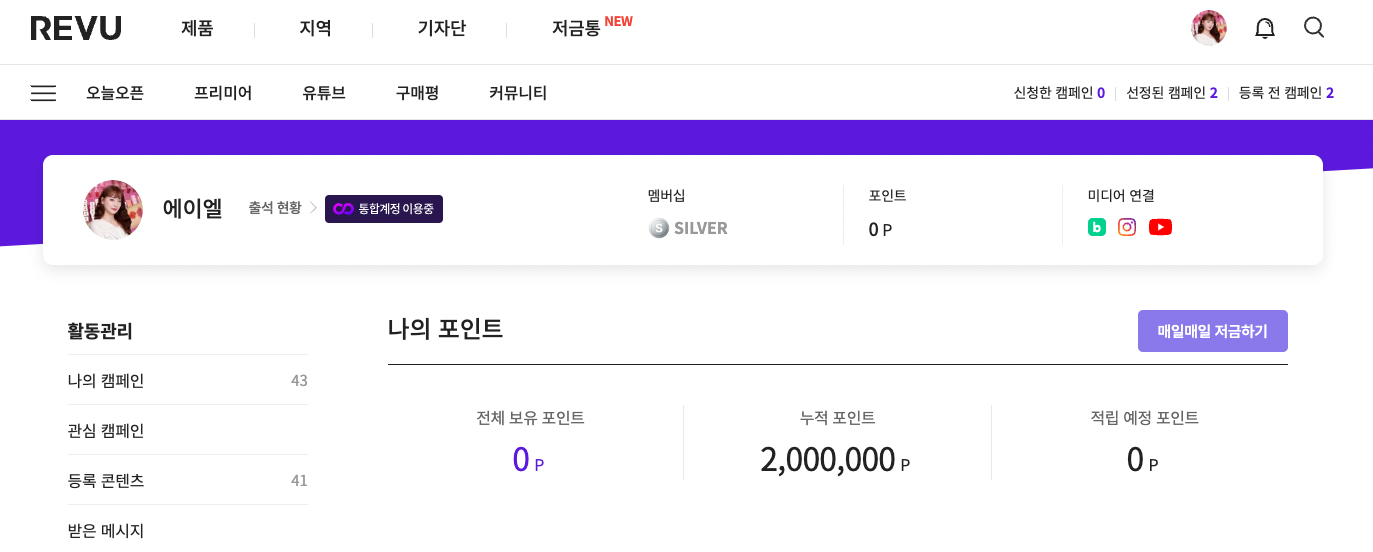The image size is (1373, 552).
Task: Open the 저금통 NEW menu
Action: [590, 28]
